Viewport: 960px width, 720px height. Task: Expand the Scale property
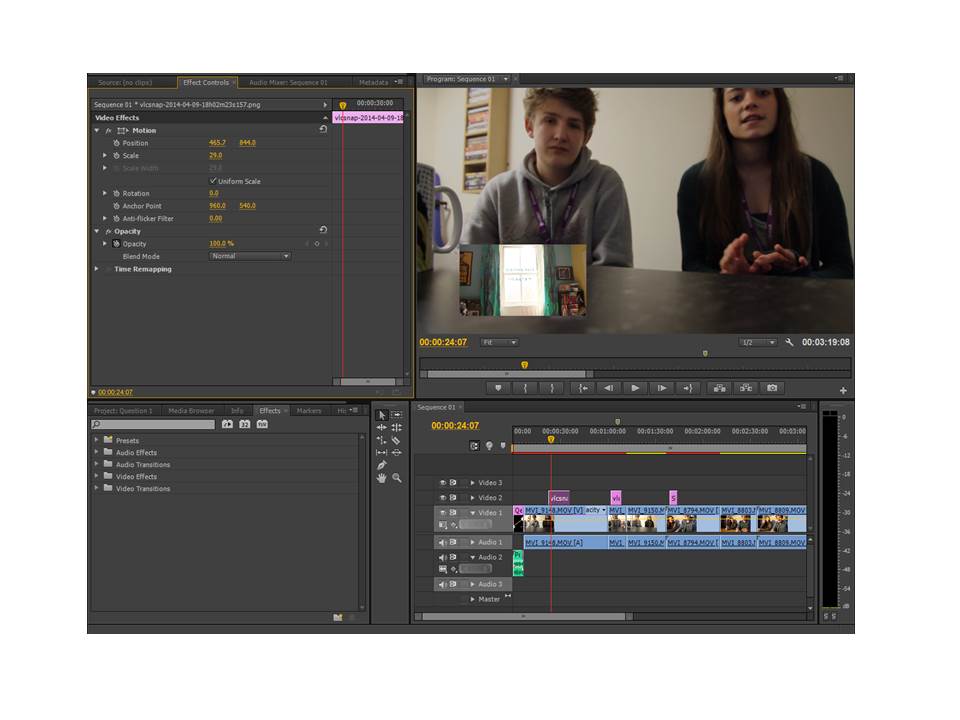[105, 156]
